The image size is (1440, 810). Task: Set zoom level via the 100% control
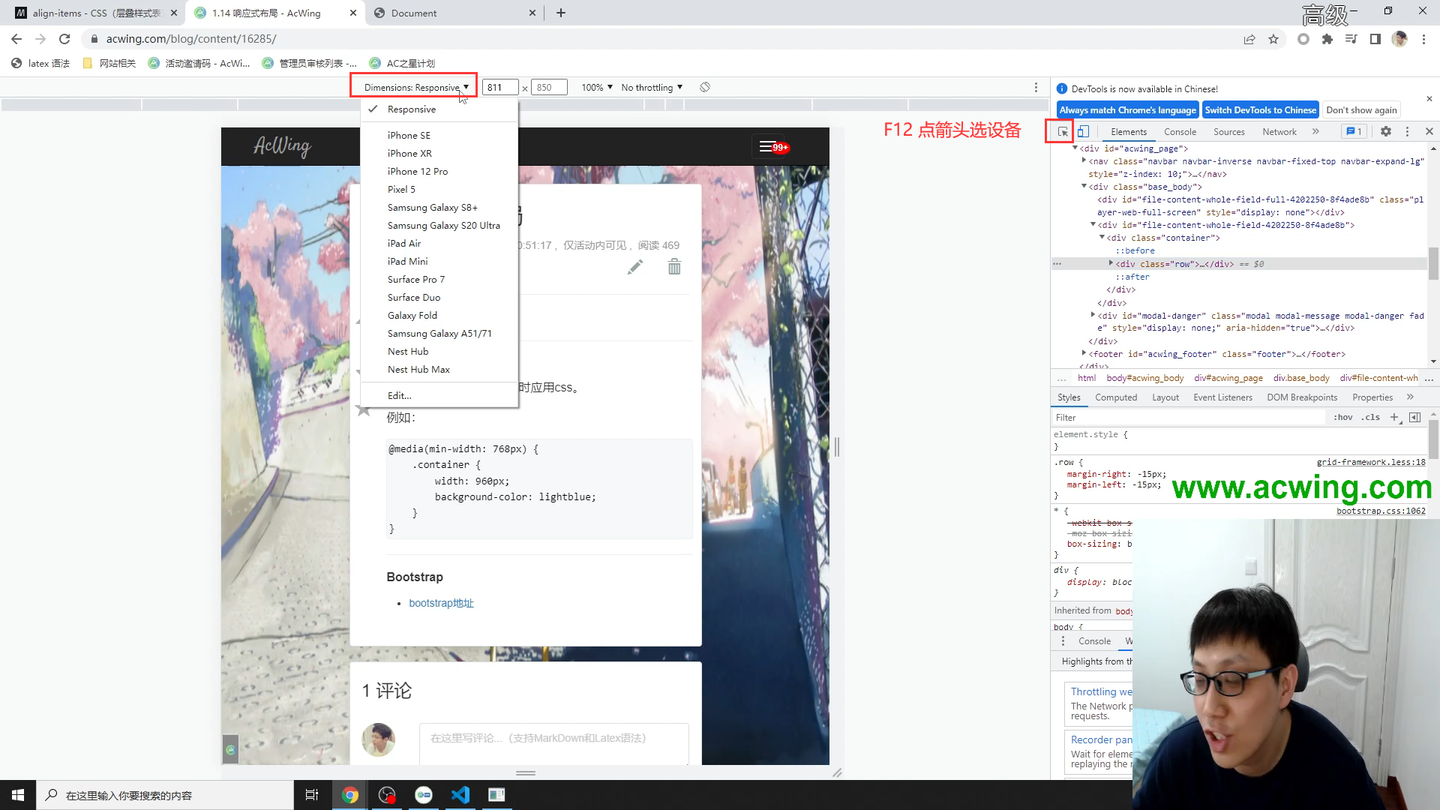click(x=596, y=87)
